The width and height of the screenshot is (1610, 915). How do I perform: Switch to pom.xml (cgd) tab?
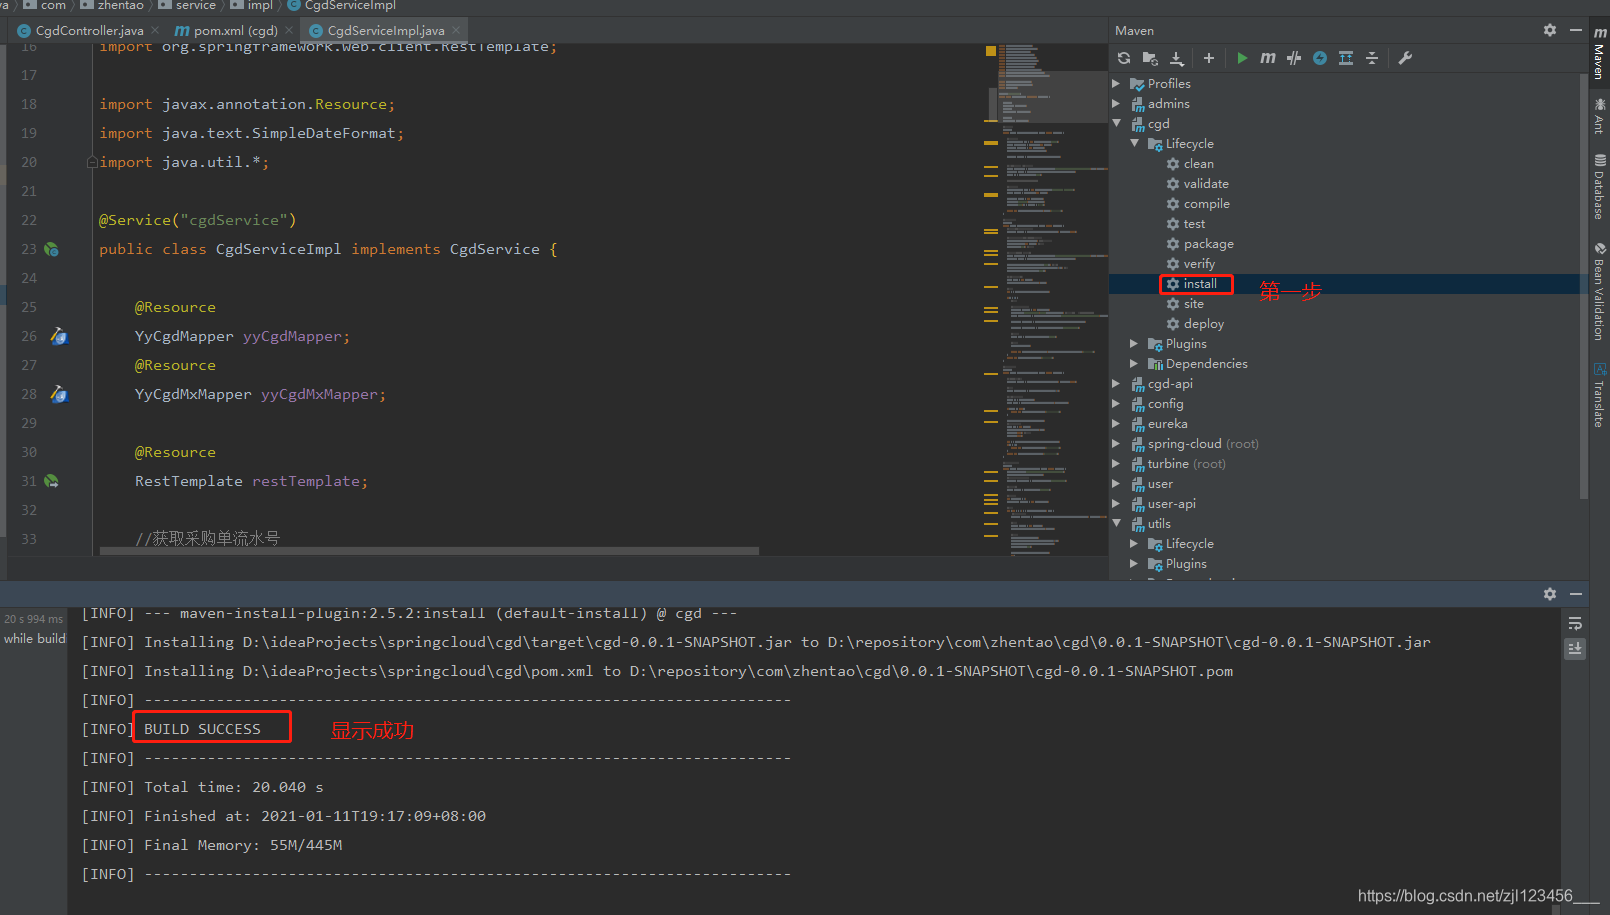235,31
